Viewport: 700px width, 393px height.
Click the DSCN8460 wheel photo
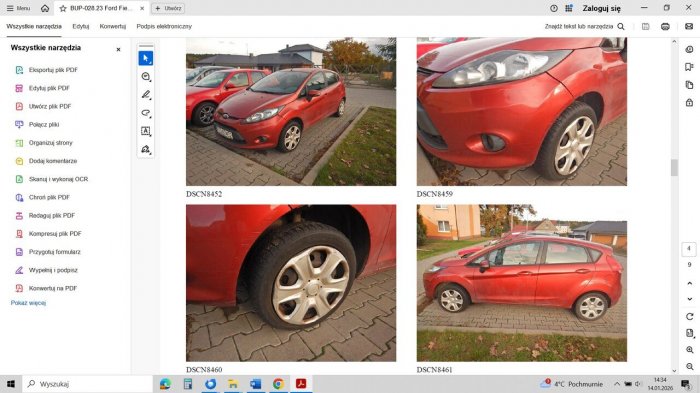tap(291, 283)
